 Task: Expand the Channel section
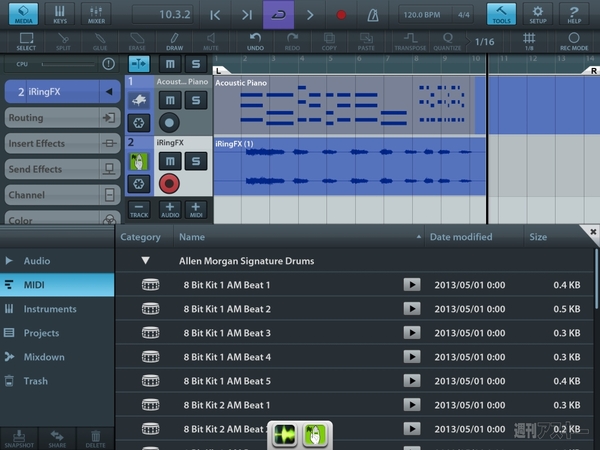coord(62,195)
